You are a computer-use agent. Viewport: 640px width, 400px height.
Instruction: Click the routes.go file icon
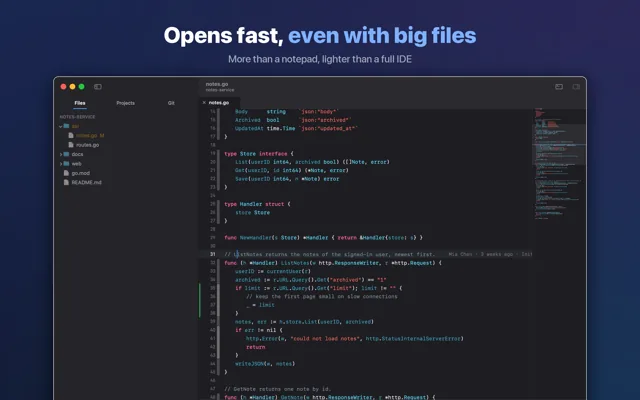(x=71, y=144)
